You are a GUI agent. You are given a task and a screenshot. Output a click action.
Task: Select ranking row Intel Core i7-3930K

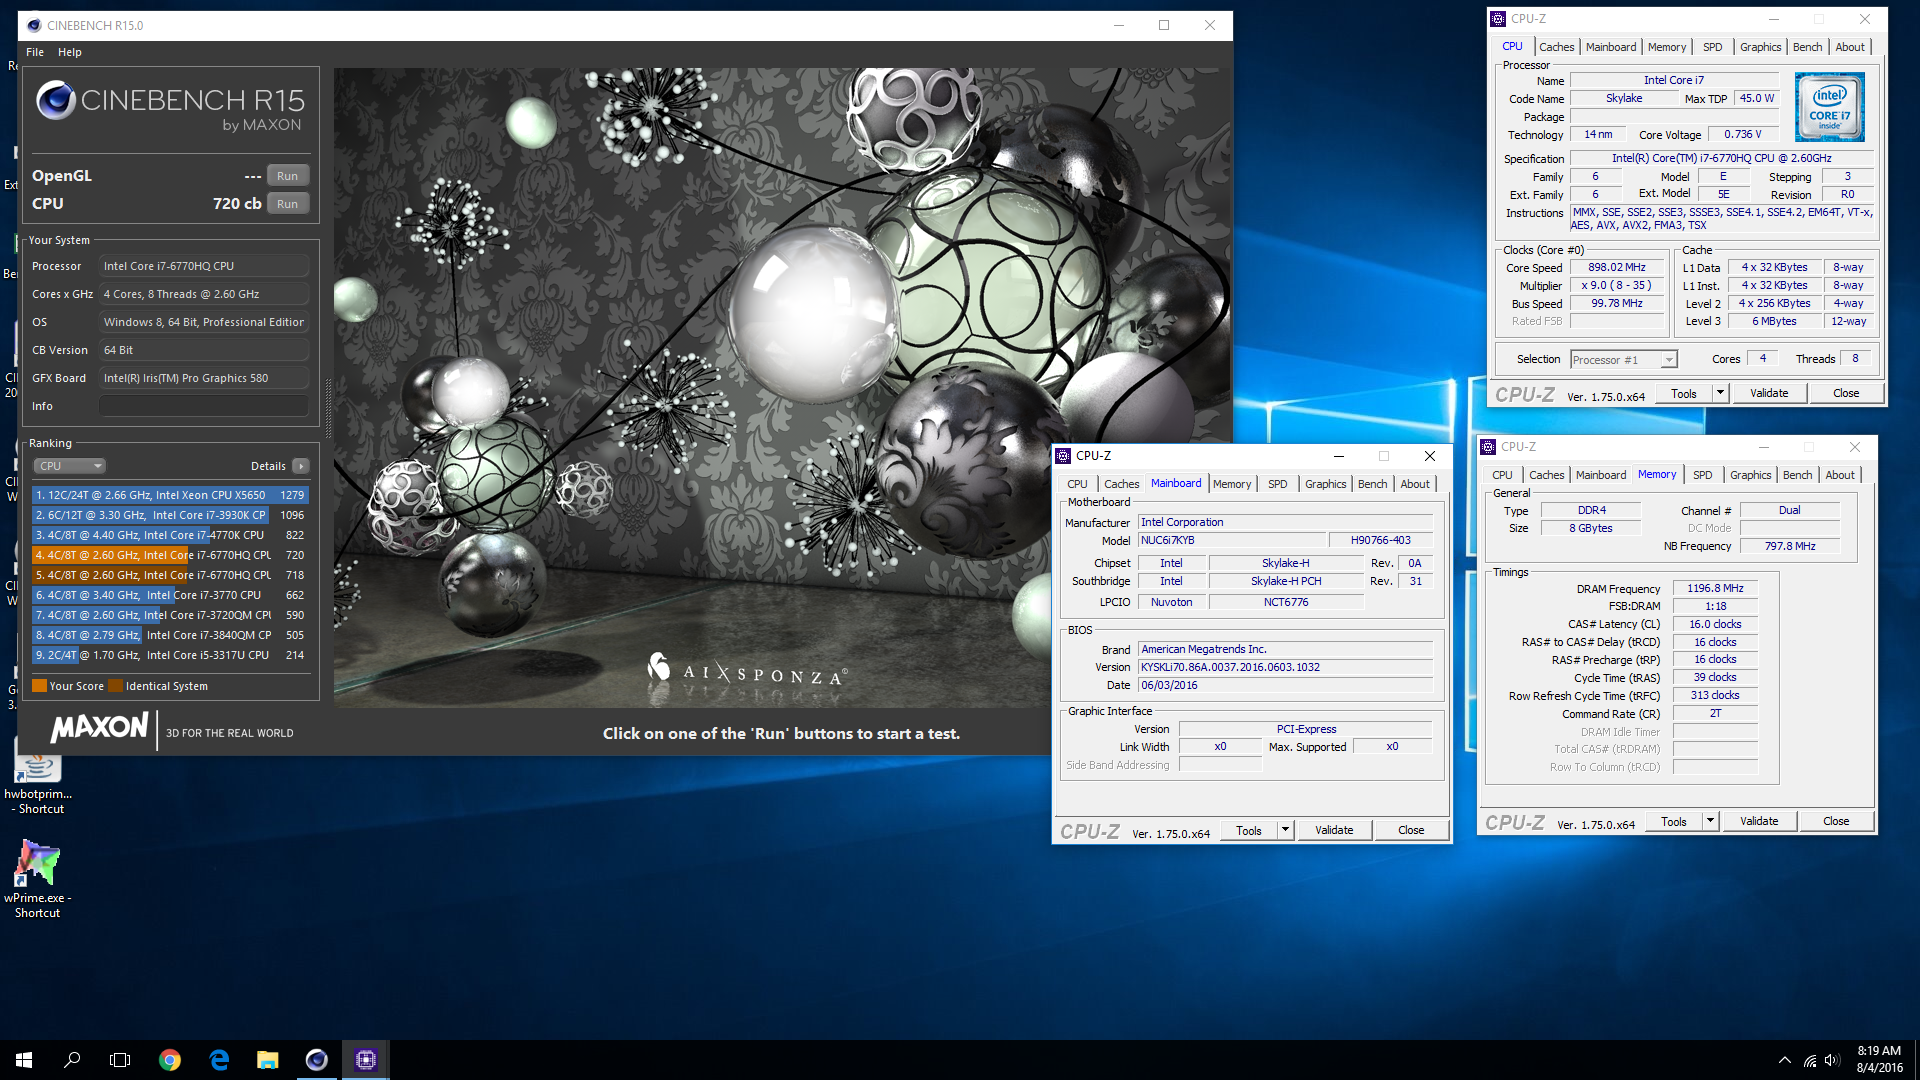click(x=170, y=515)
